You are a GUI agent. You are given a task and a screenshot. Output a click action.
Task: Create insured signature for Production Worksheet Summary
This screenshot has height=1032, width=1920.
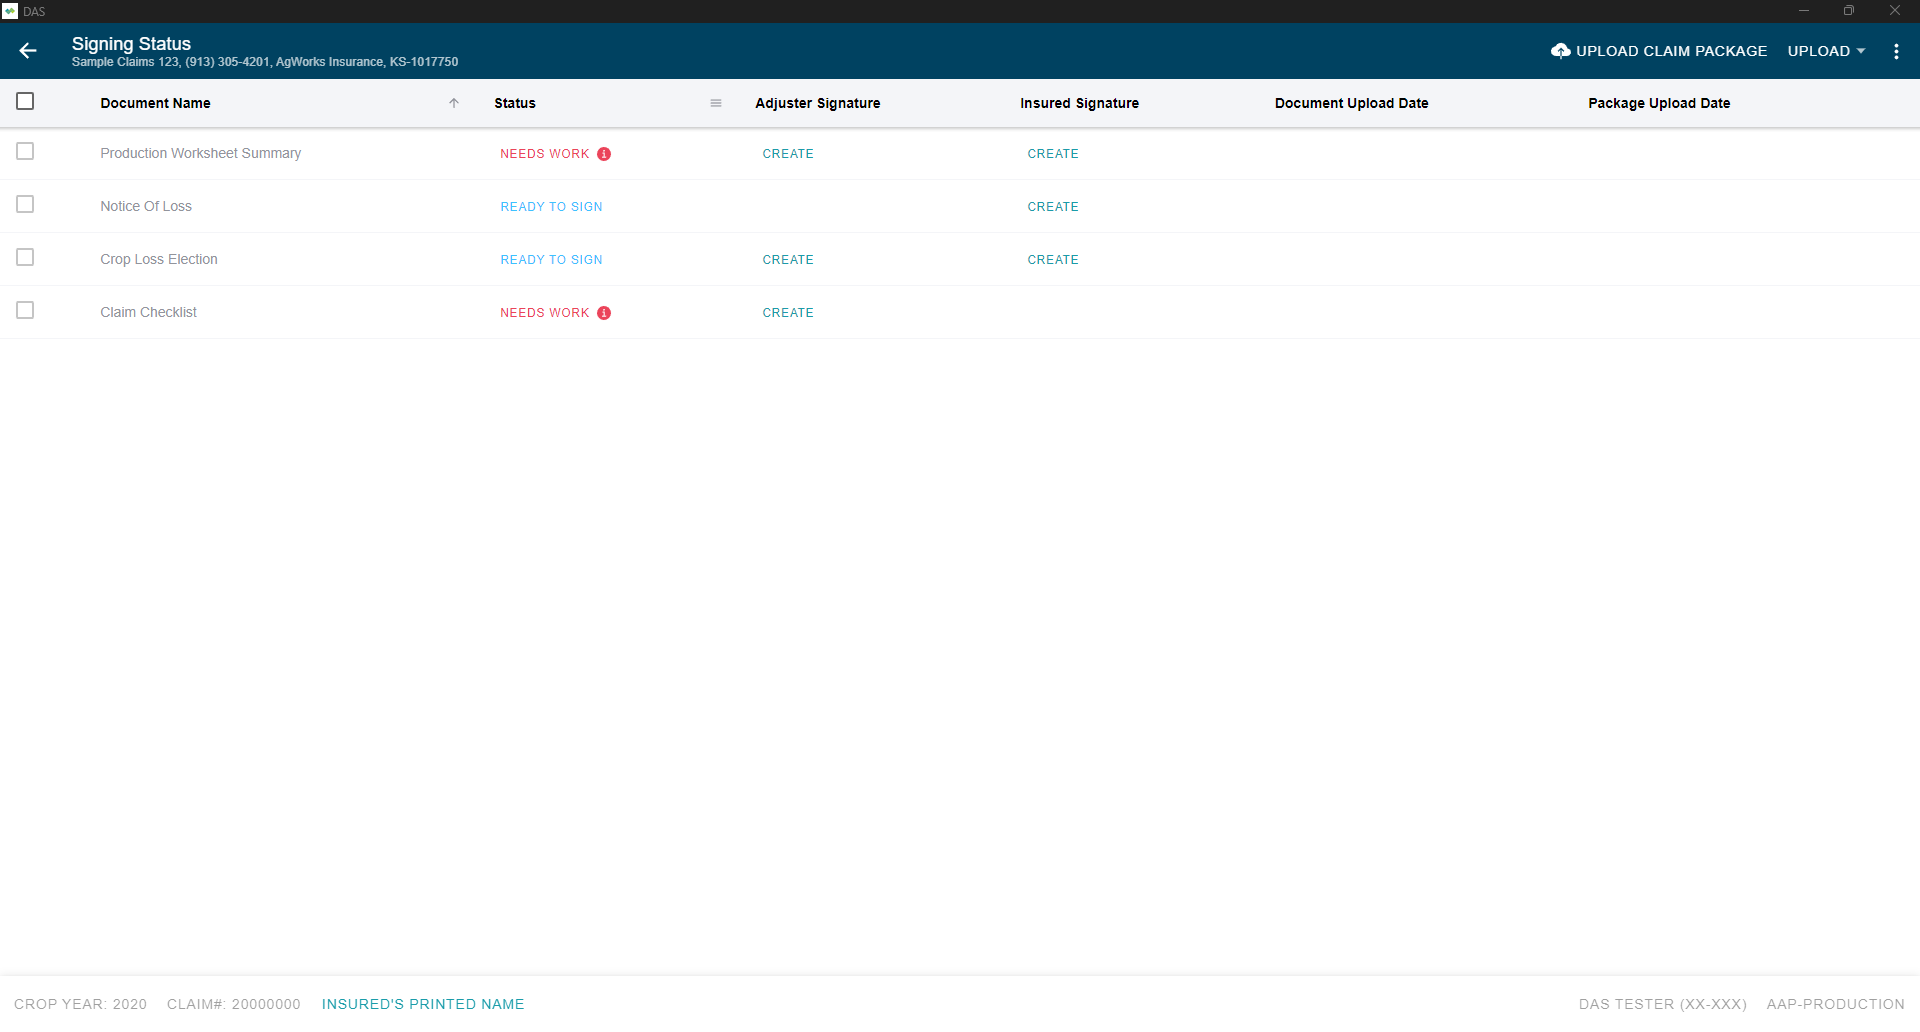coord(1053,154)
